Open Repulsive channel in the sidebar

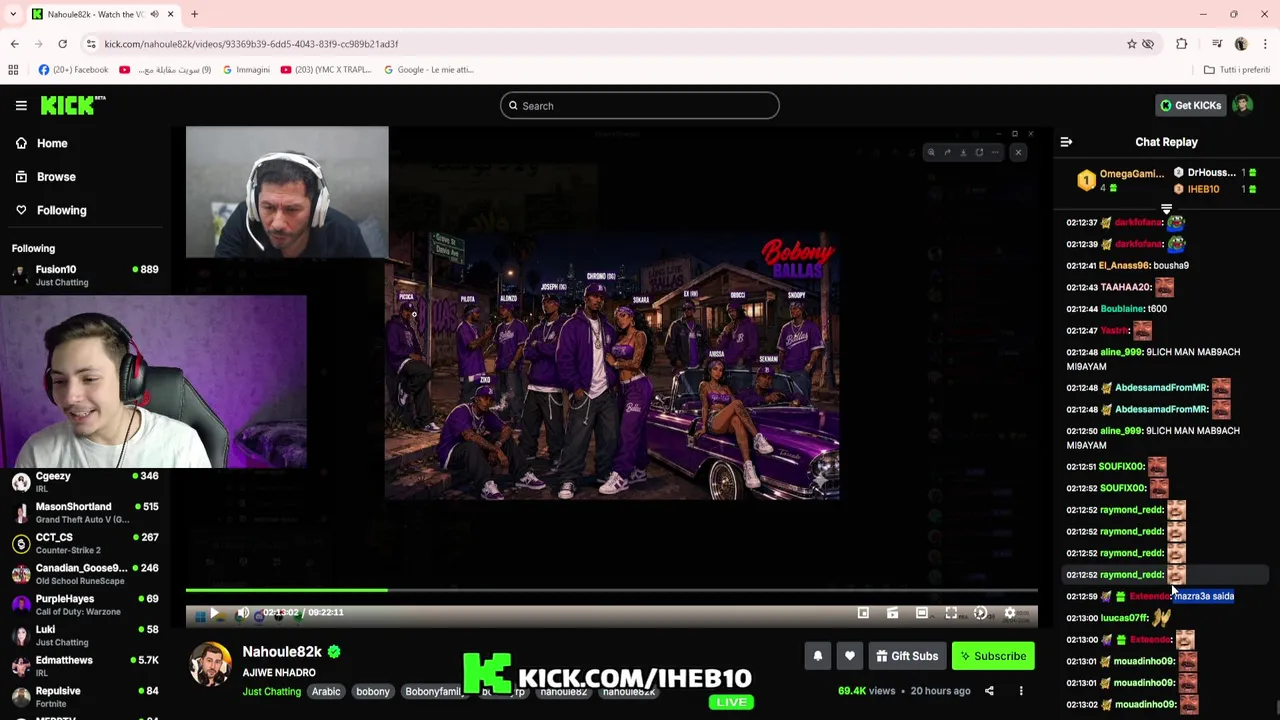pos(85,697)
